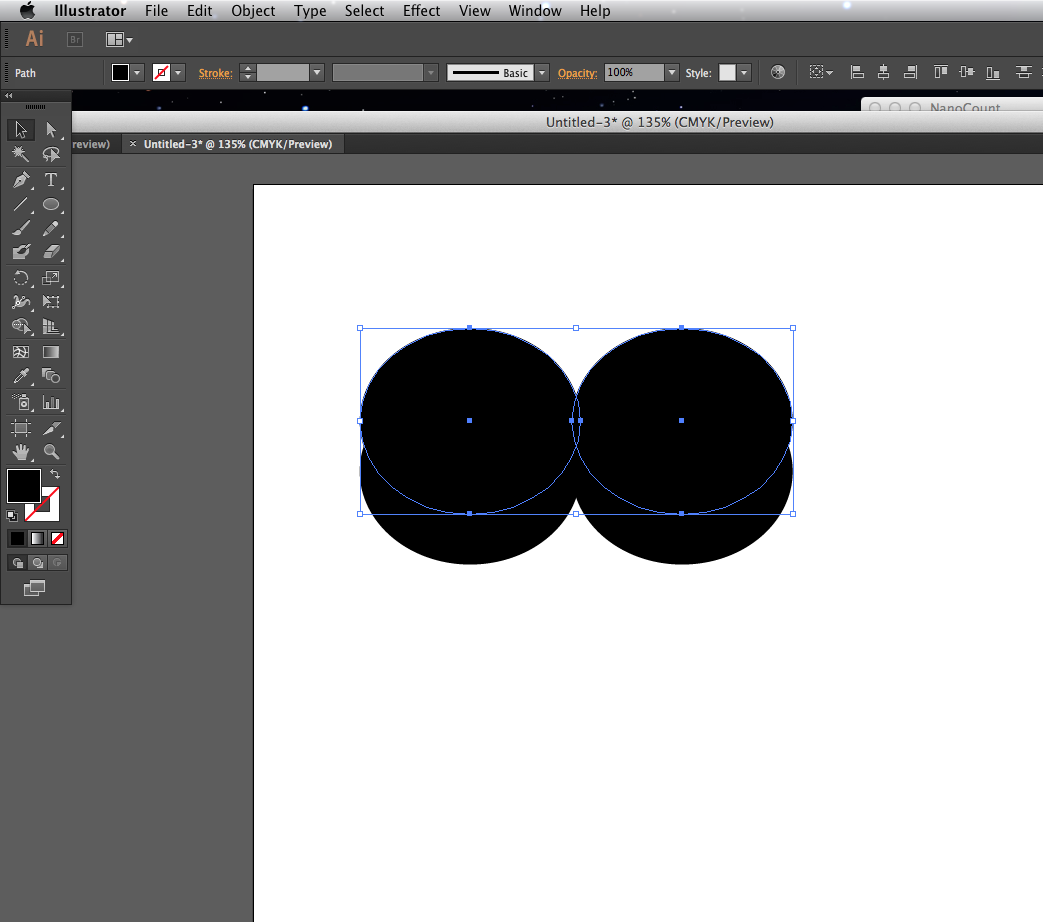The height and width of the screenshot is (922, 1043).
Task: Open the Object menu
Action: [x=253, y=11]
